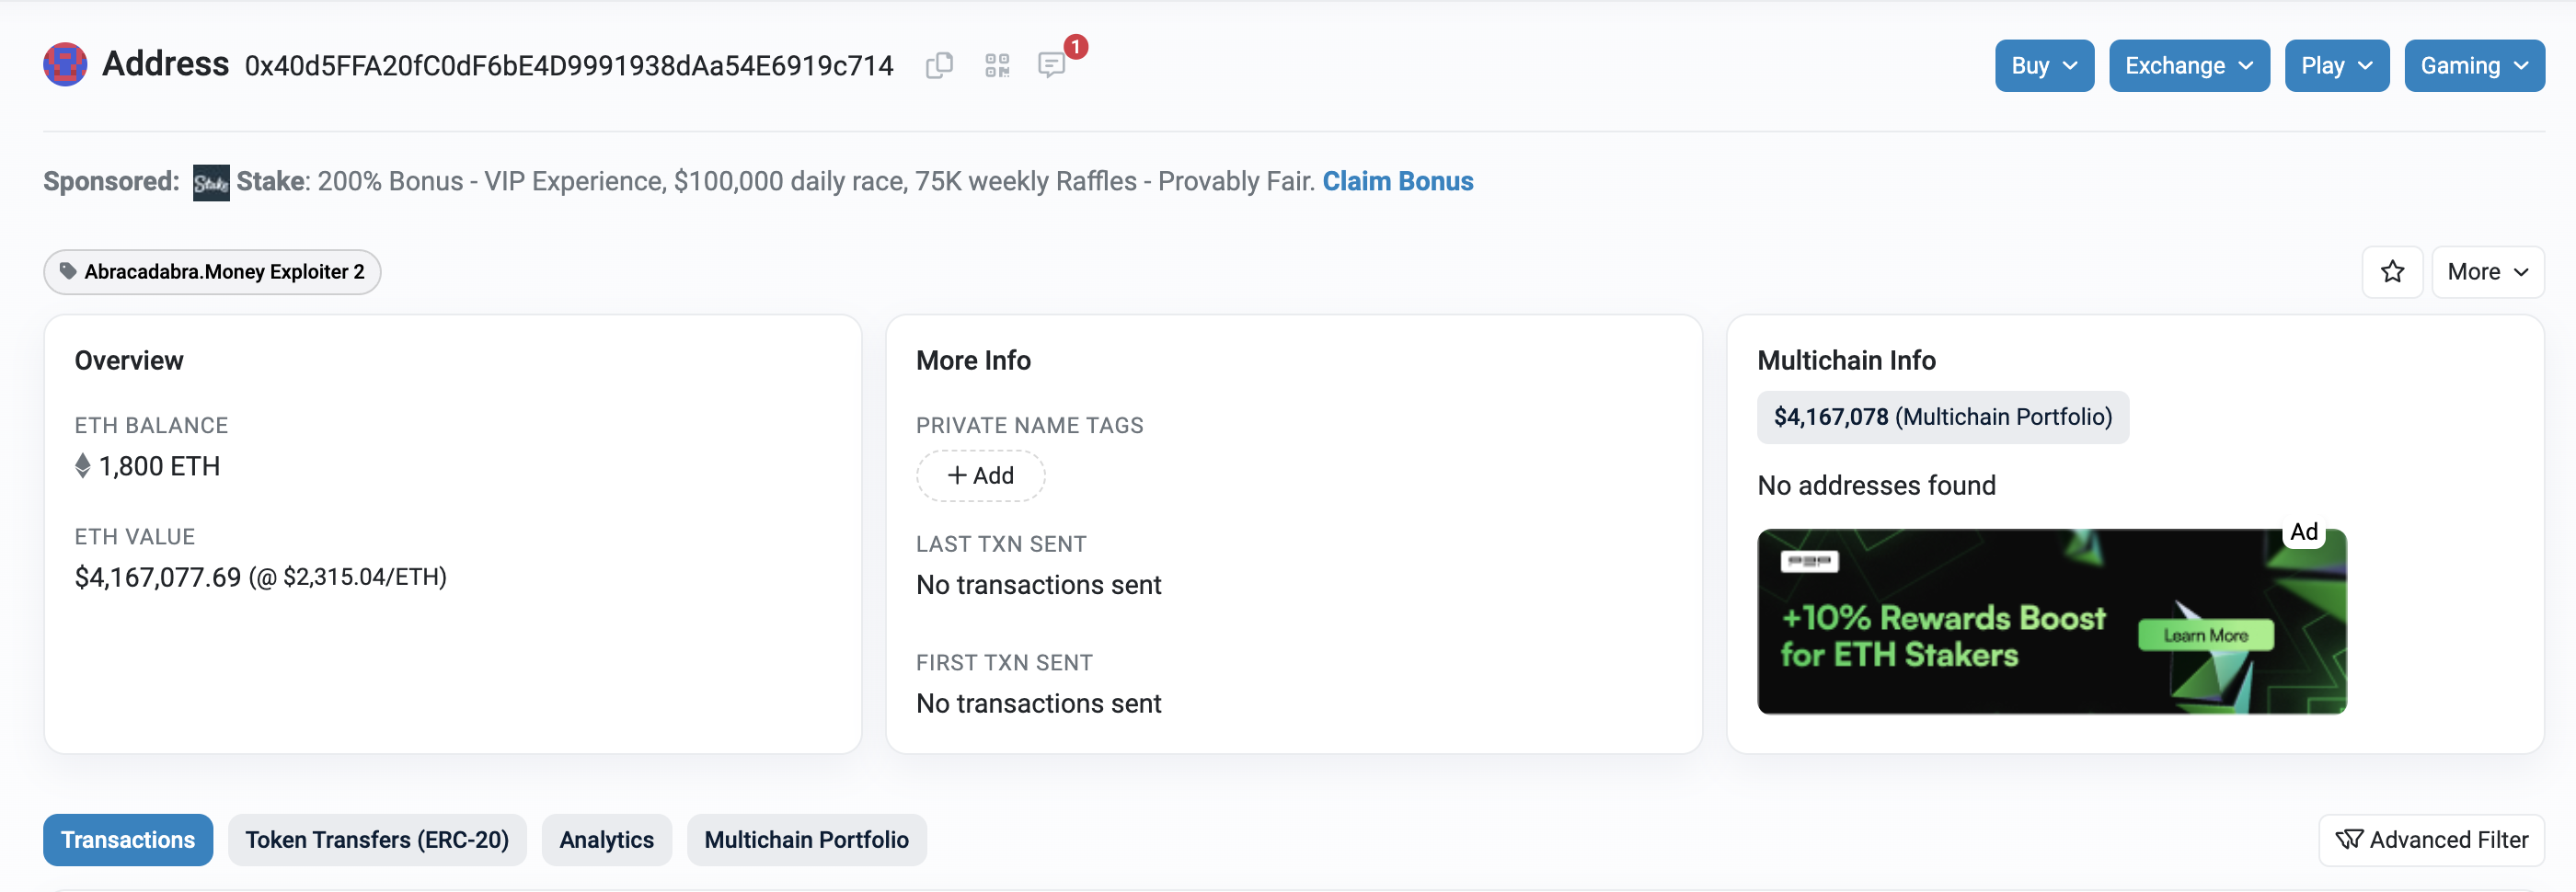Viewport: 2576px width, 892px height.
Task: Open the Exchange dropdown menu
Action: (x=2188, y=66)
